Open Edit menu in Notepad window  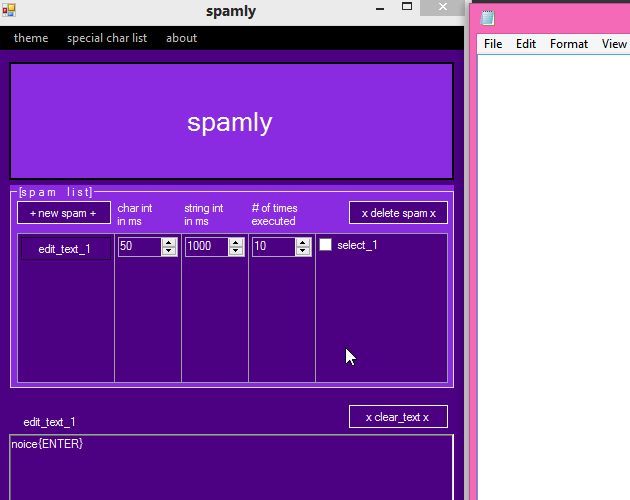526,44
